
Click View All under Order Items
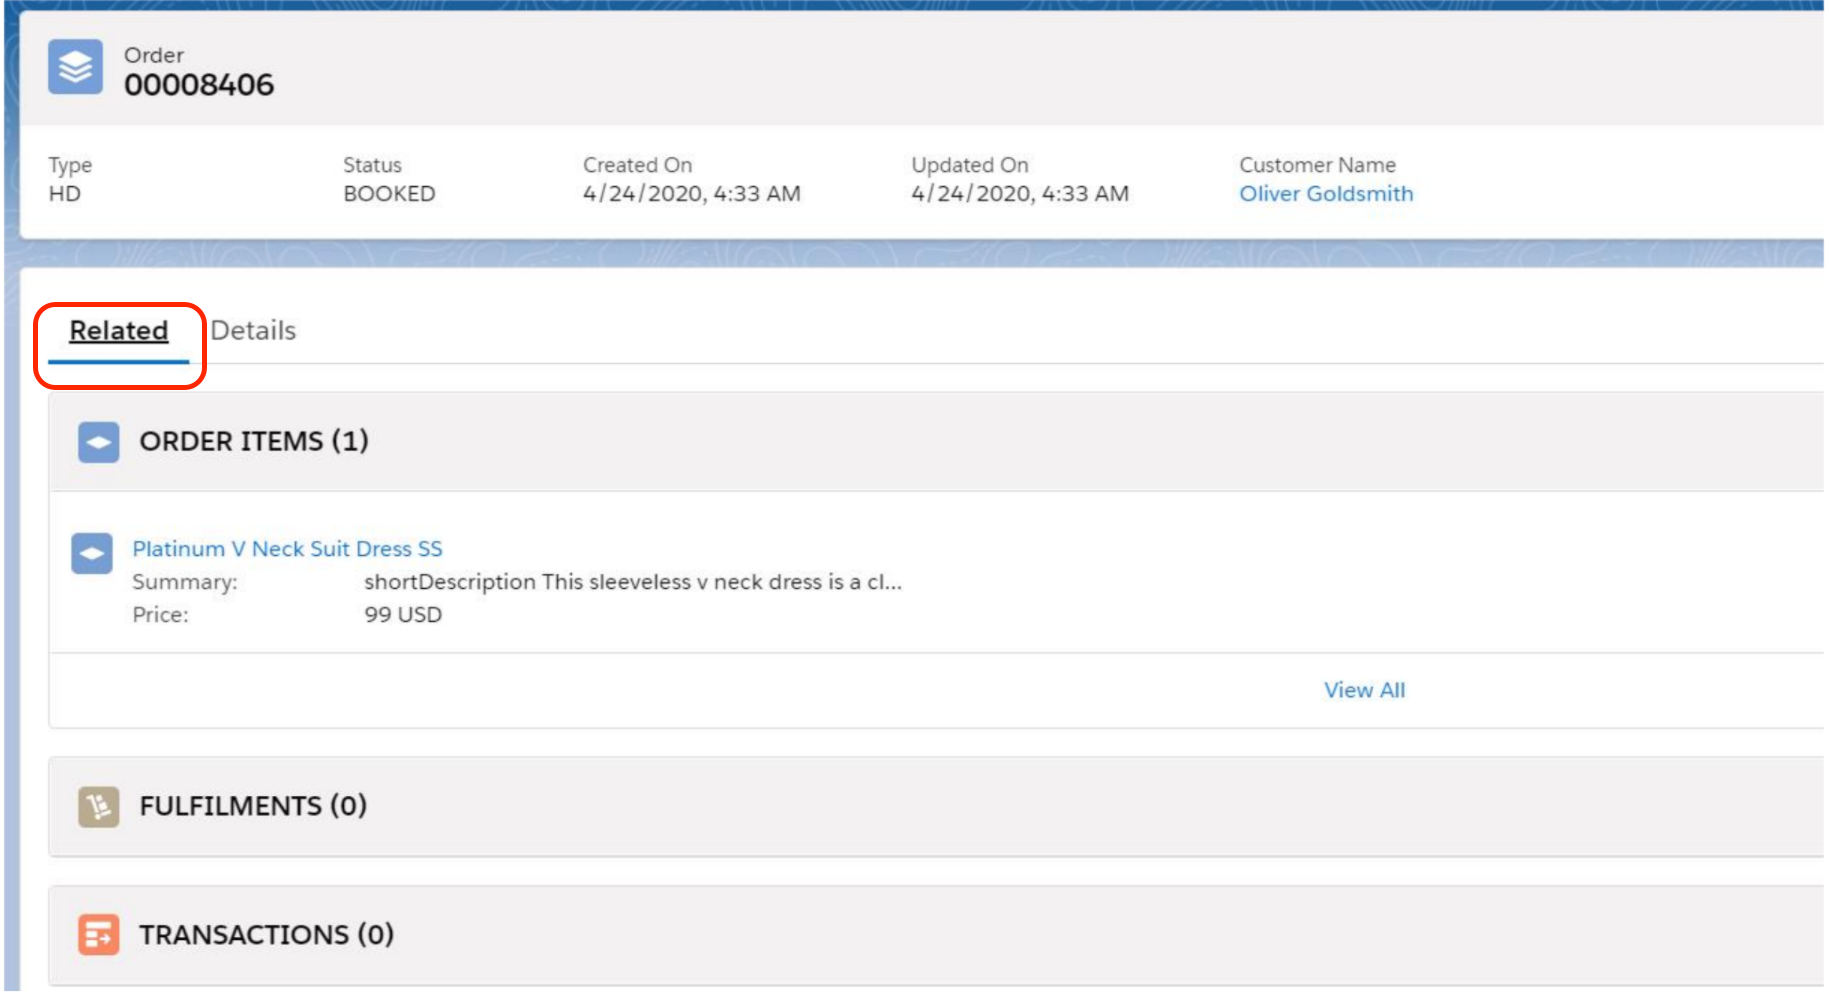pos(1363,689)
